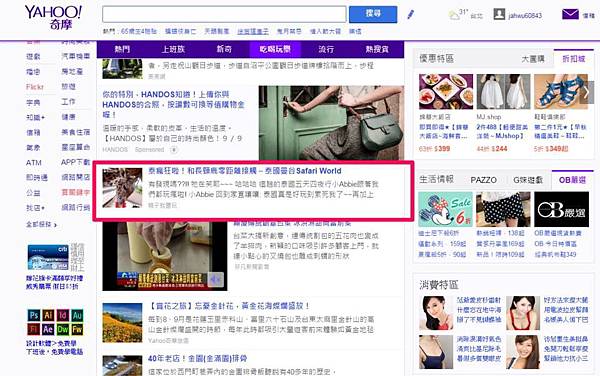Screen dimensions: 600x376
Task: Switch to the 新奇 tab
Action: point(224,49)
